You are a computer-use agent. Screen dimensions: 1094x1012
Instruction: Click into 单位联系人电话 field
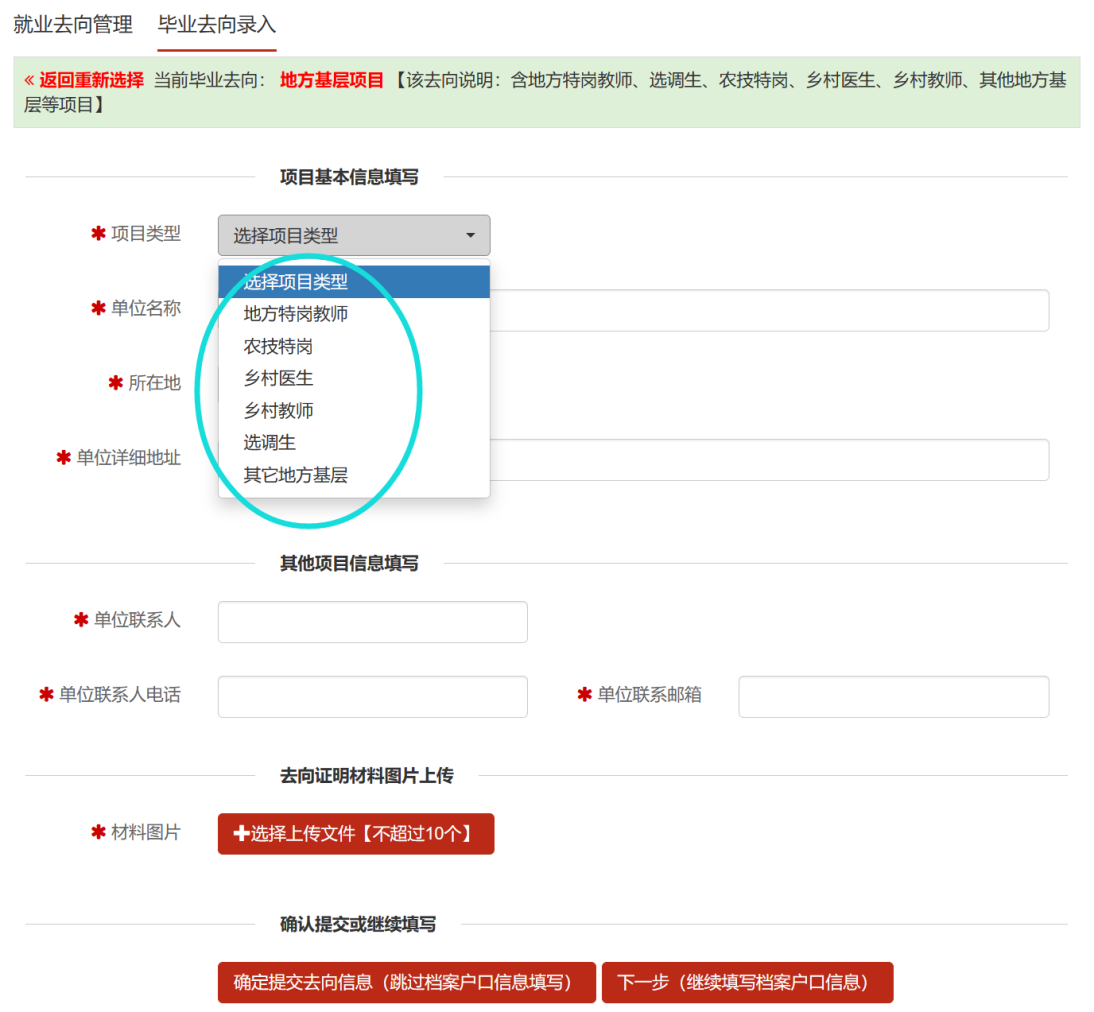point(373,697)
